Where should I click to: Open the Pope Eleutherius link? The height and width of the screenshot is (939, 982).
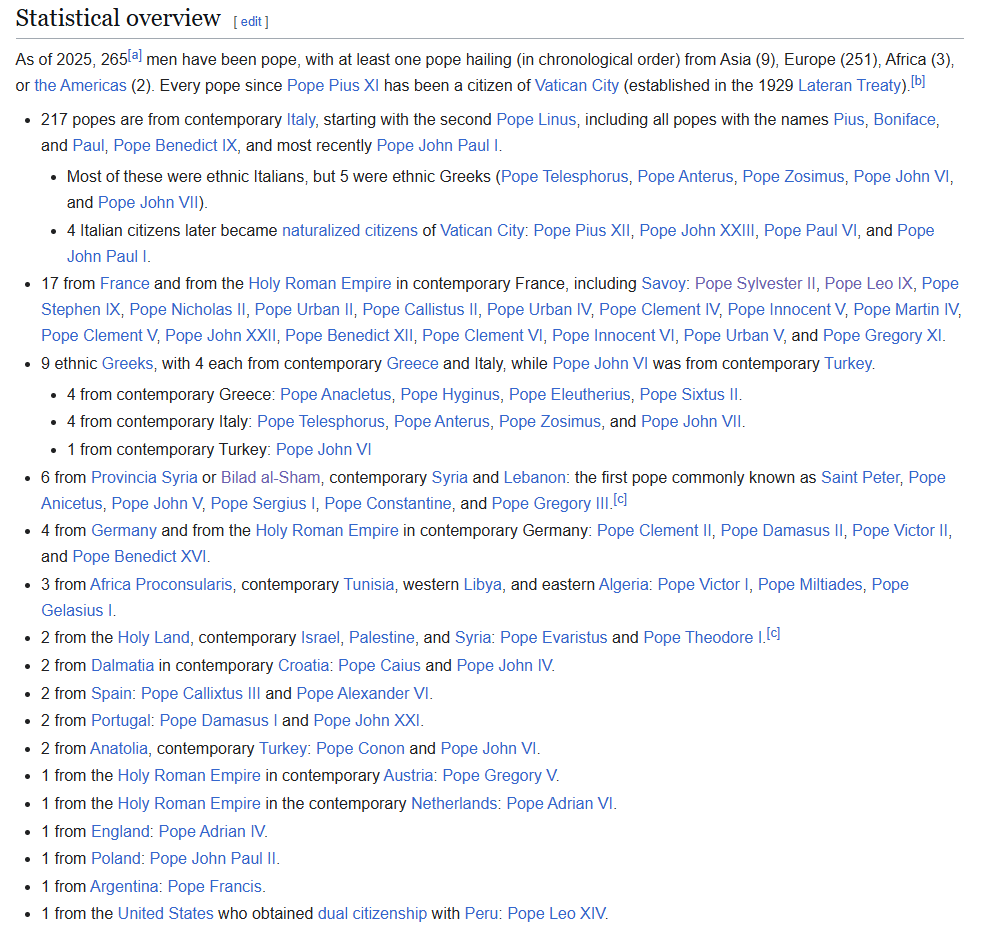[x=569, y=395]
